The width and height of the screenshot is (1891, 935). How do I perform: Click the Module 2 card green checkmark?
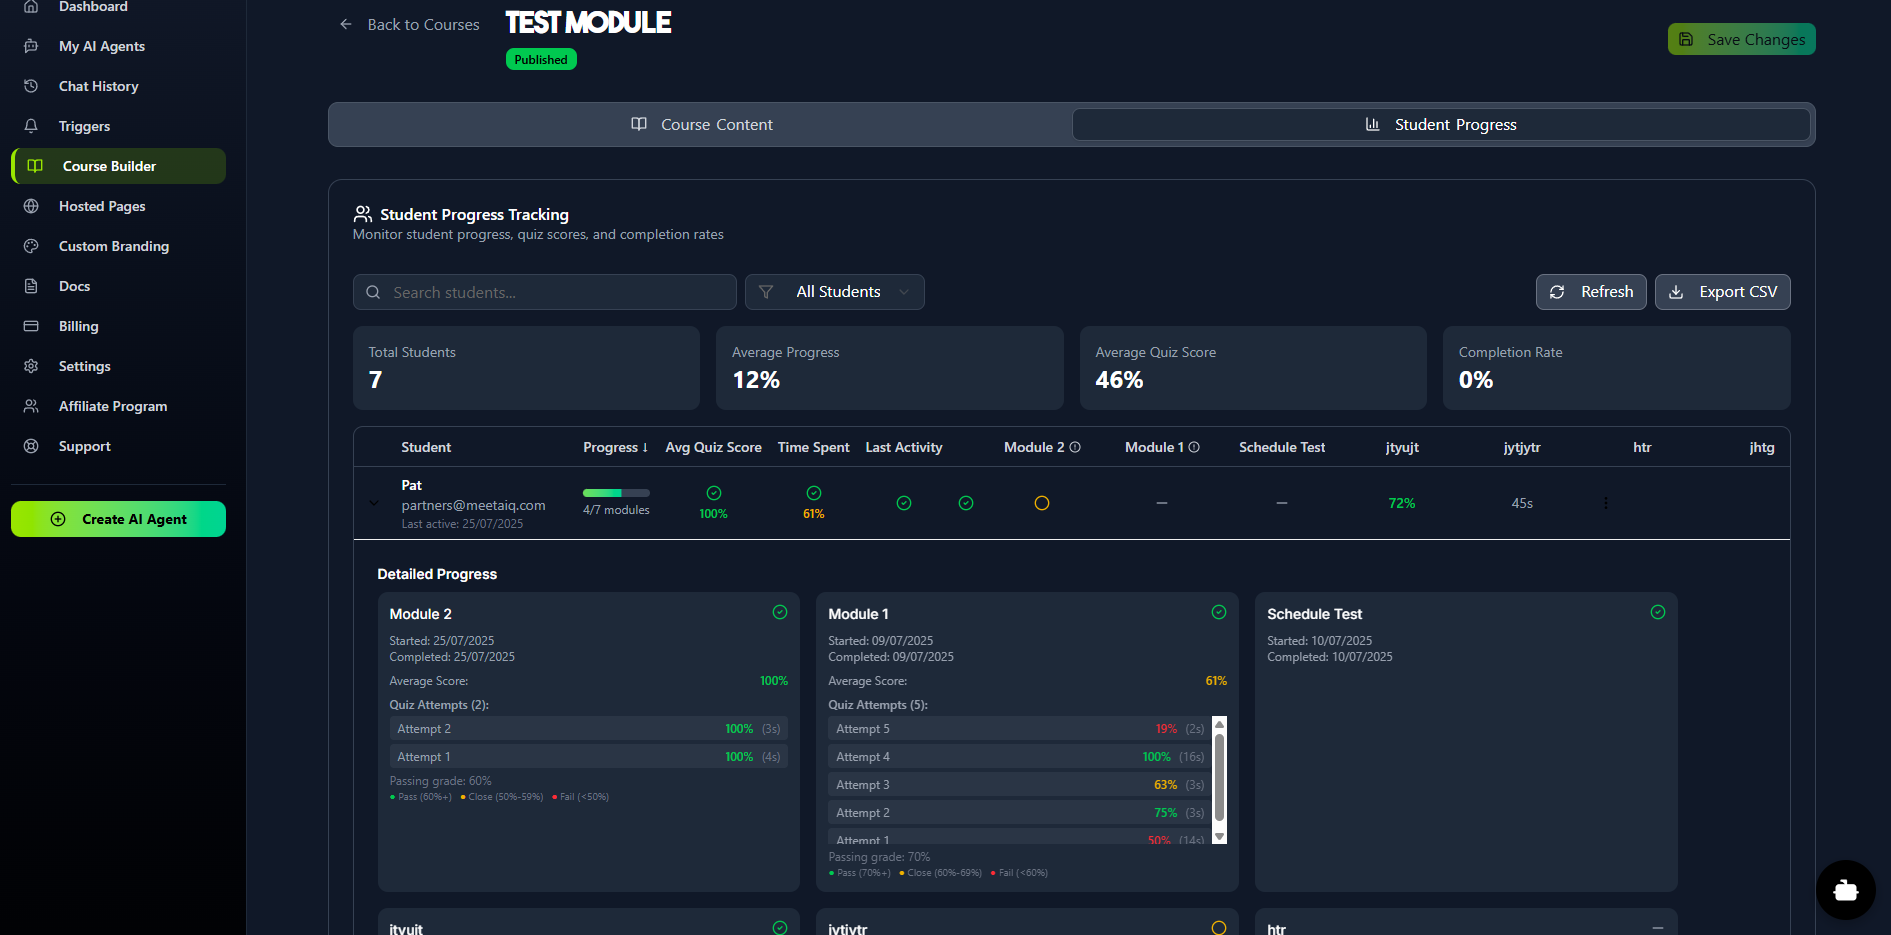click(780, 612)
